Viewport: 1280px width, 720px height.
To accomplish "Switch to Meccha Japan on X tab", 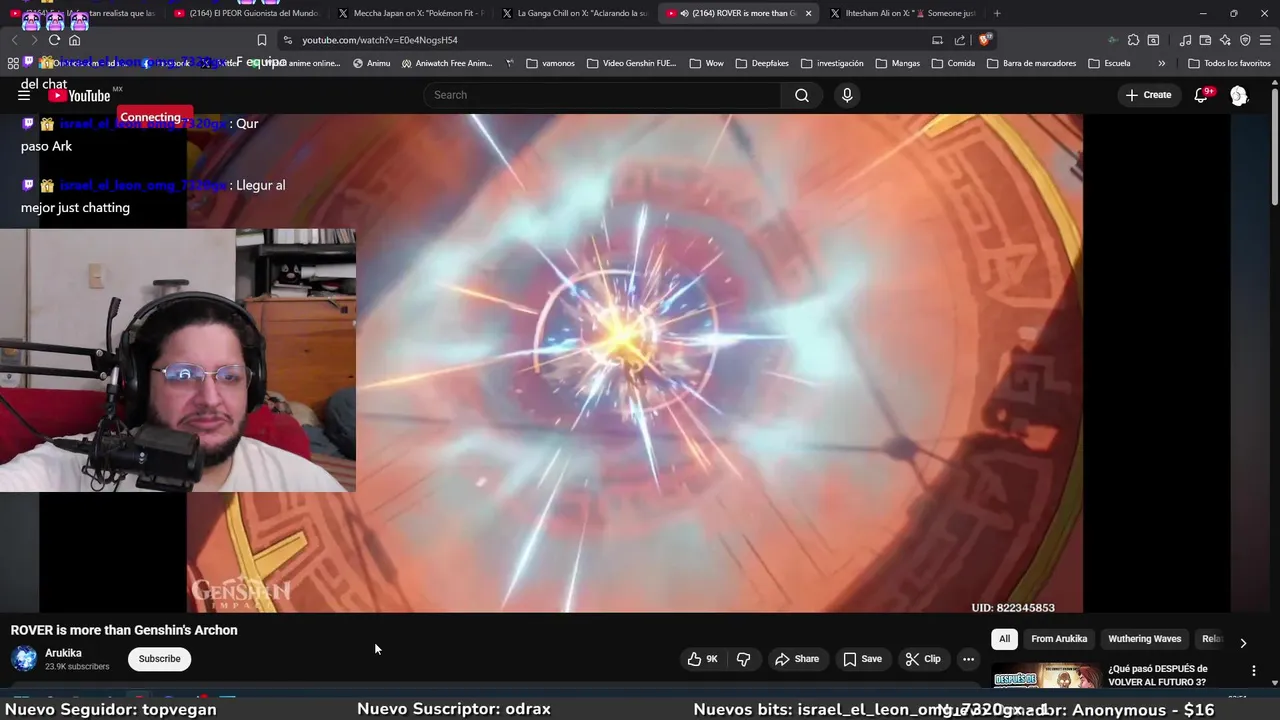I will 410,13.
